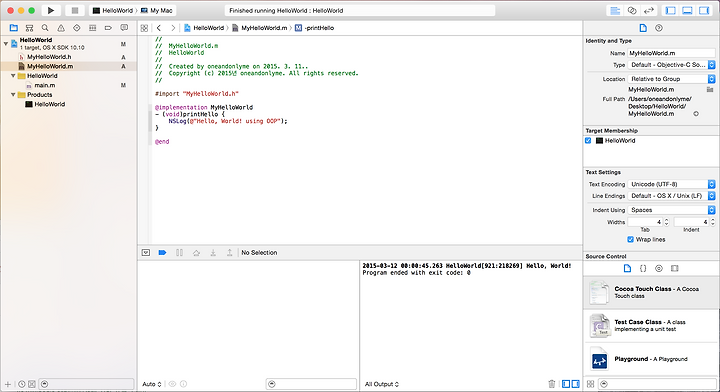Add a new file with plus button

click(x=8, y=384)
